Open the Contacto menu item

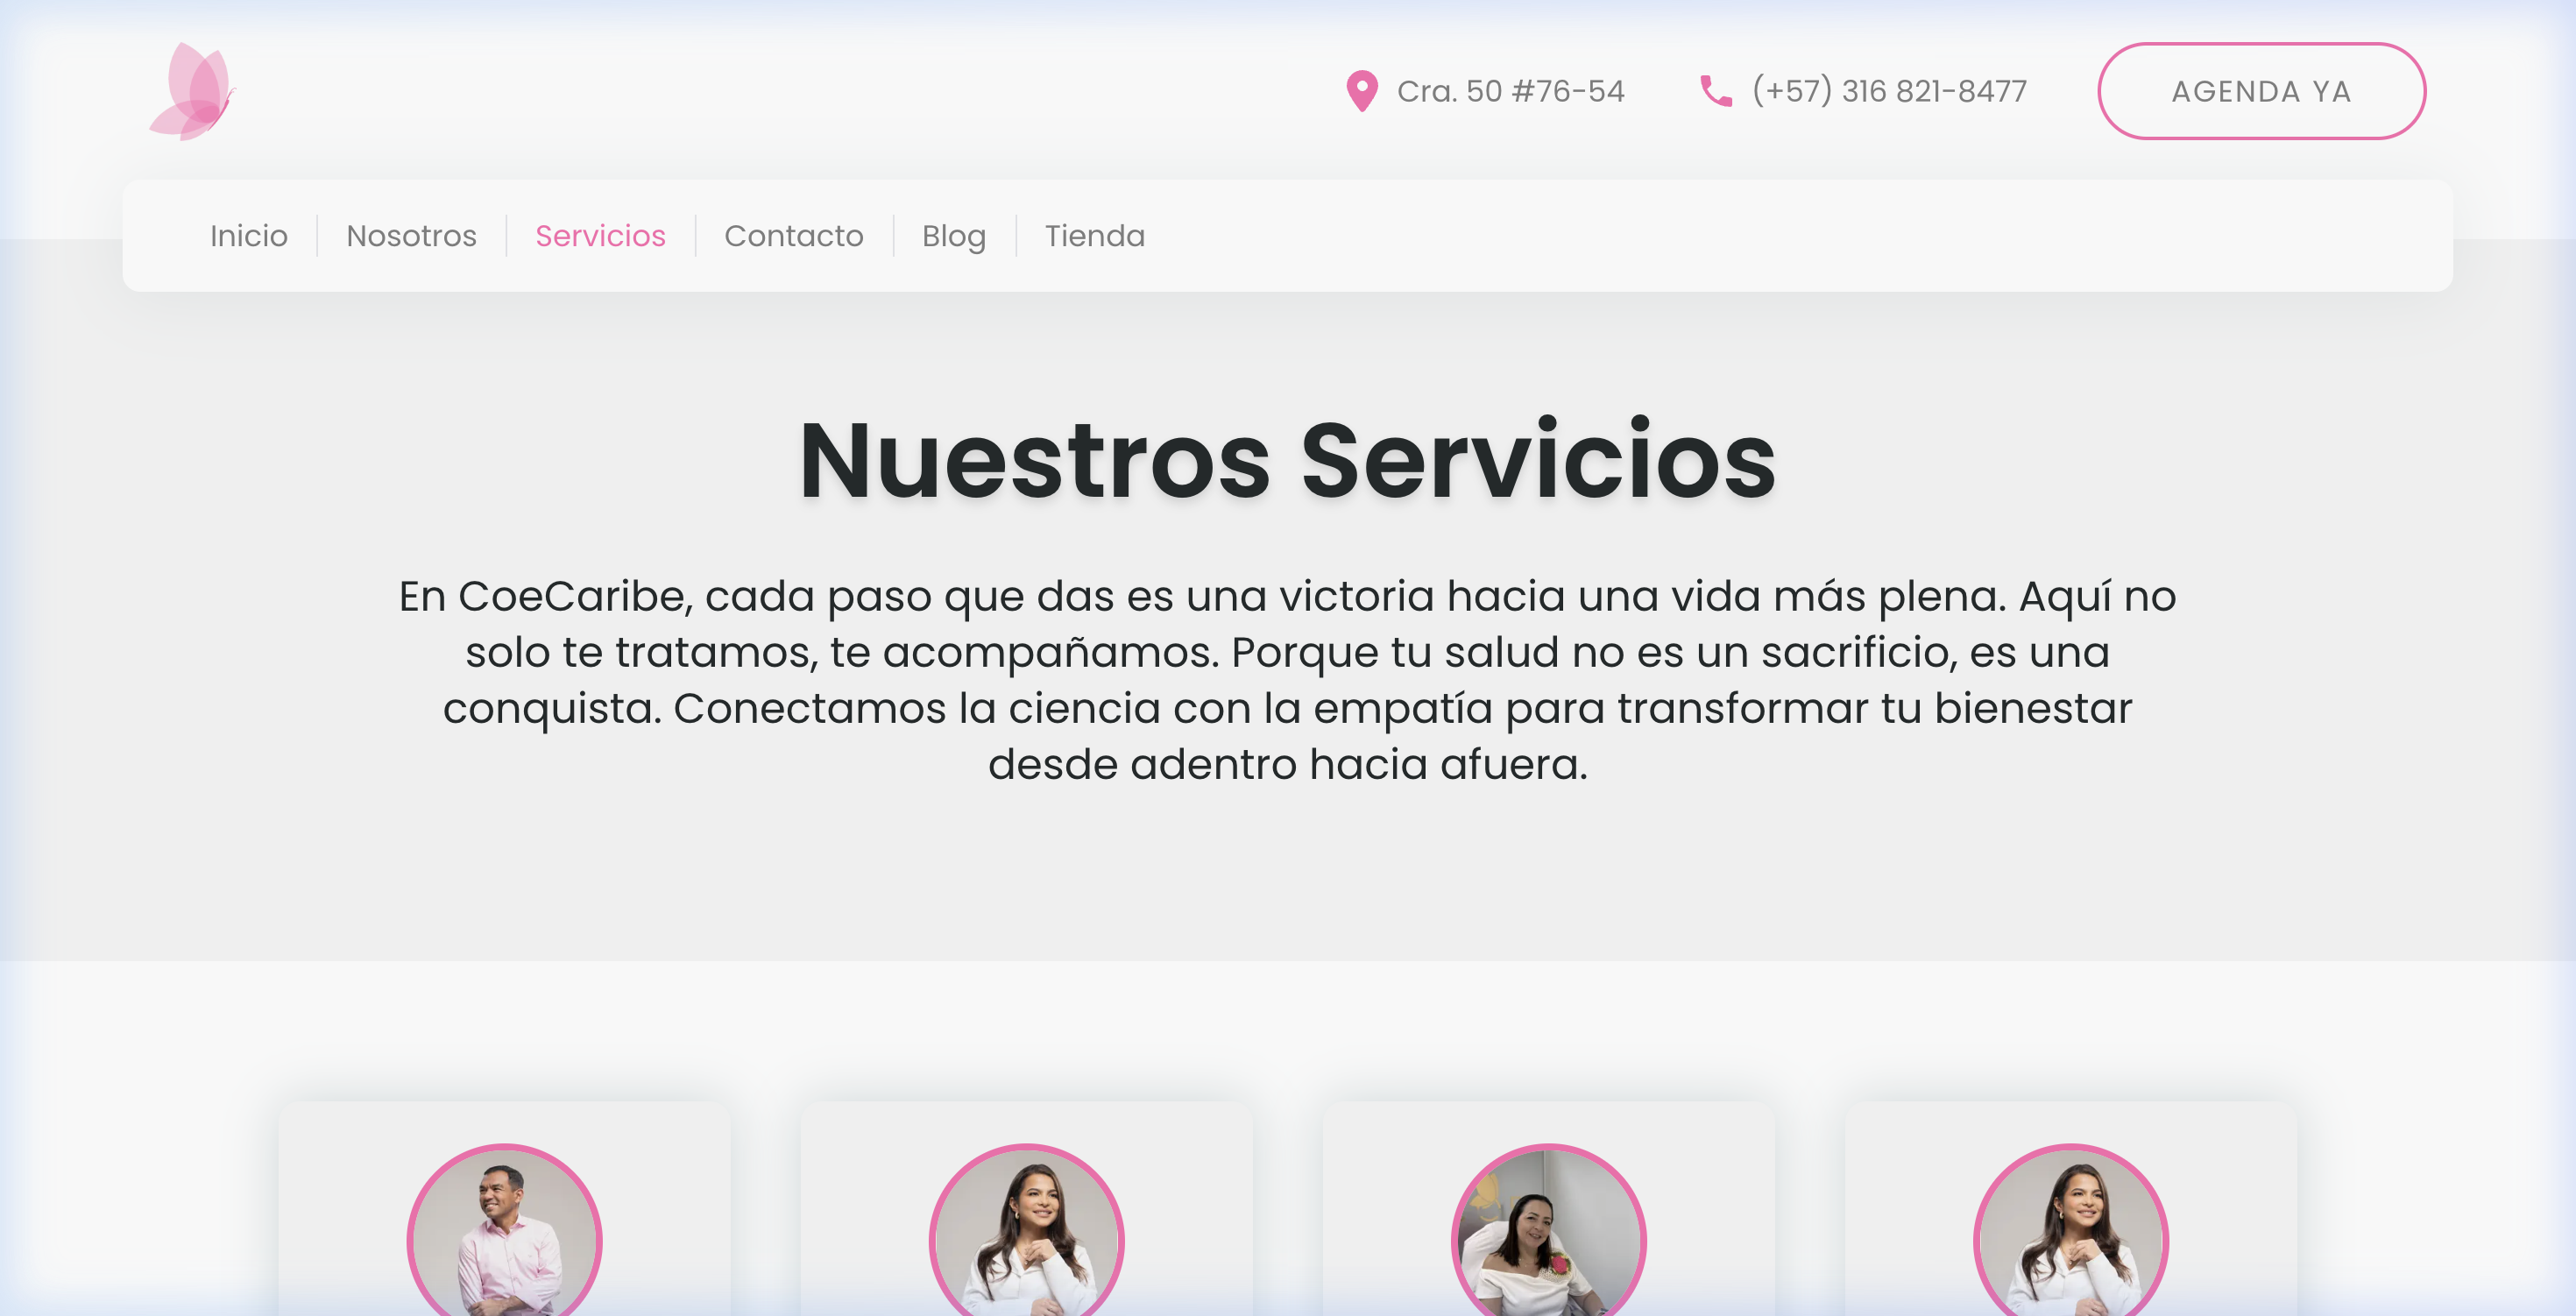point(794,236)
